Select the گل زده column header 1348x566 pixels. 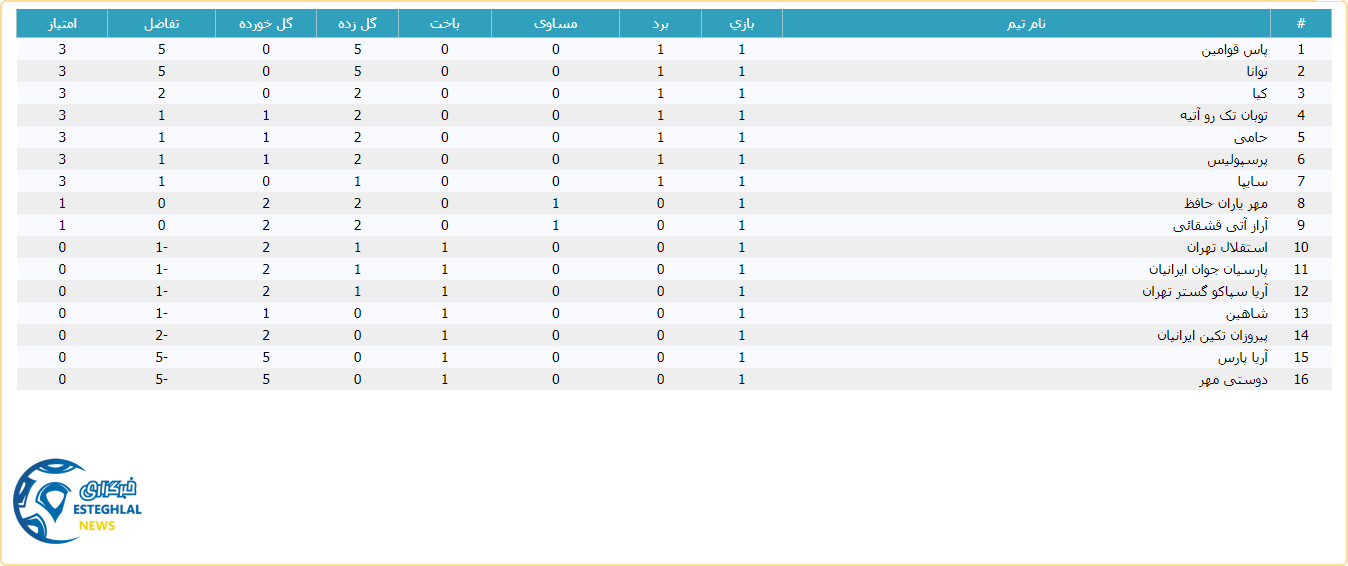(357, 23)
